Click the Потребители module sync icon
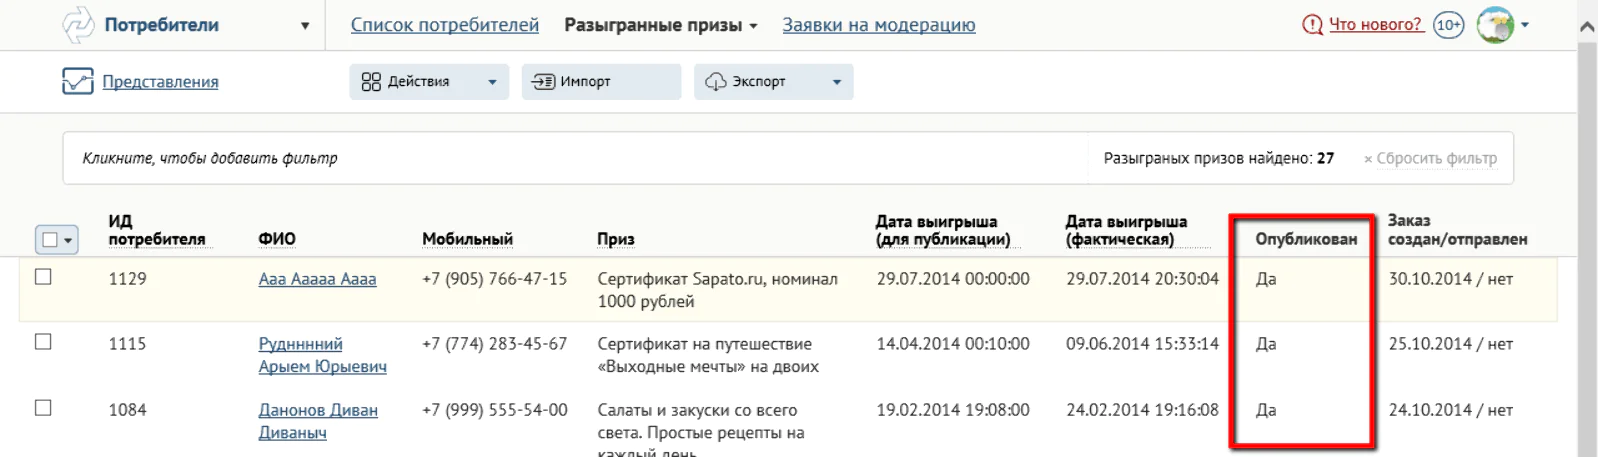Image resolution: width=1598 pixels, height=457 pixels. pos(78,25)
